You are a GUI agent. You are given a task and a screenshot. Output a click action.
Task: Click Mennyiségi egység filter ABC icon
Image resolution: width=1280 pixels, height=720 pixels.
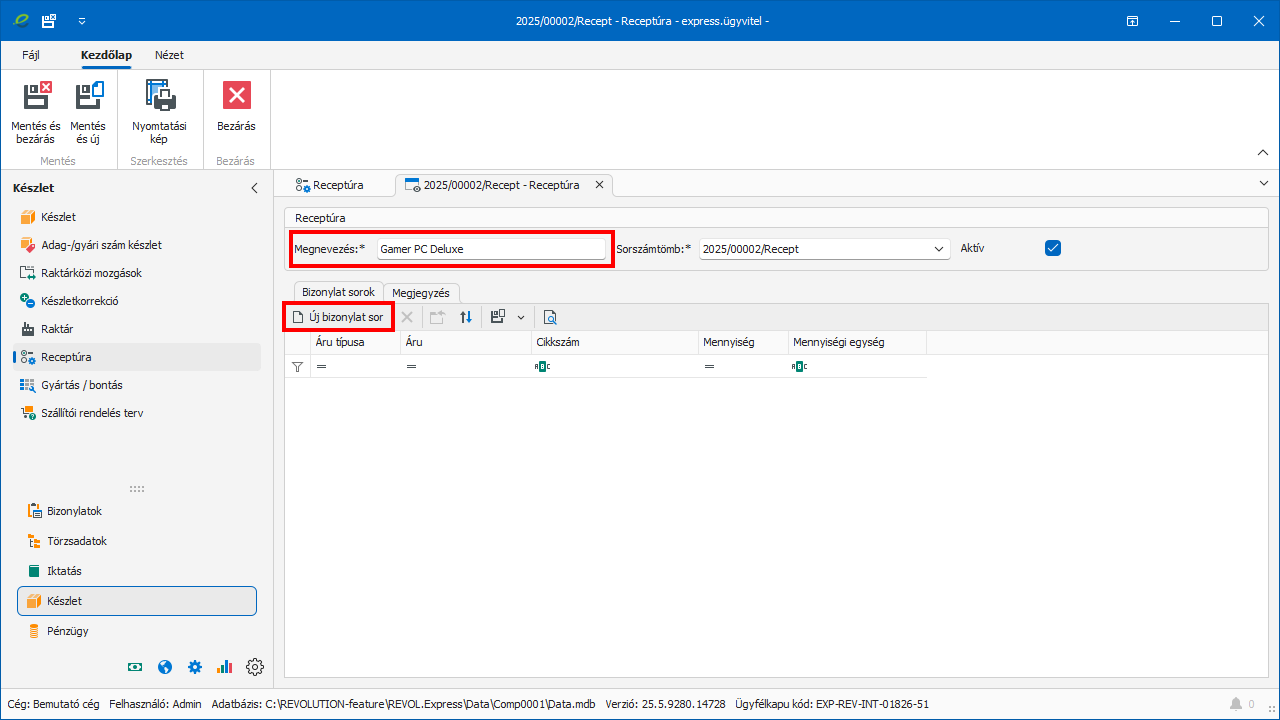pyautogui.click(x=800, y=367)
